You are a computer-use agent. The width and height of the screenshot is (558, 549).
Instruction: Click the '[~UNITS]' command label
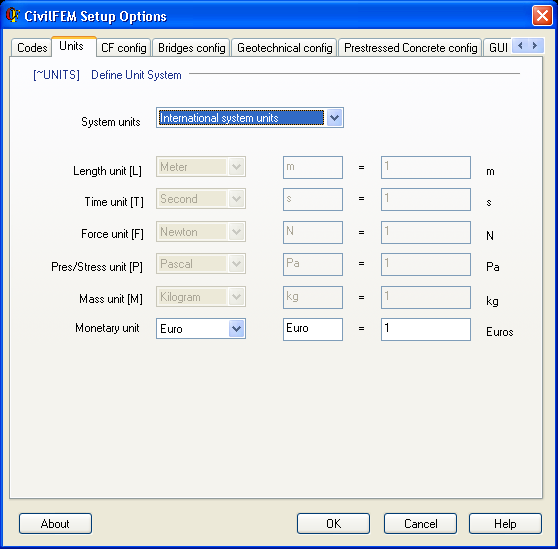56,75
